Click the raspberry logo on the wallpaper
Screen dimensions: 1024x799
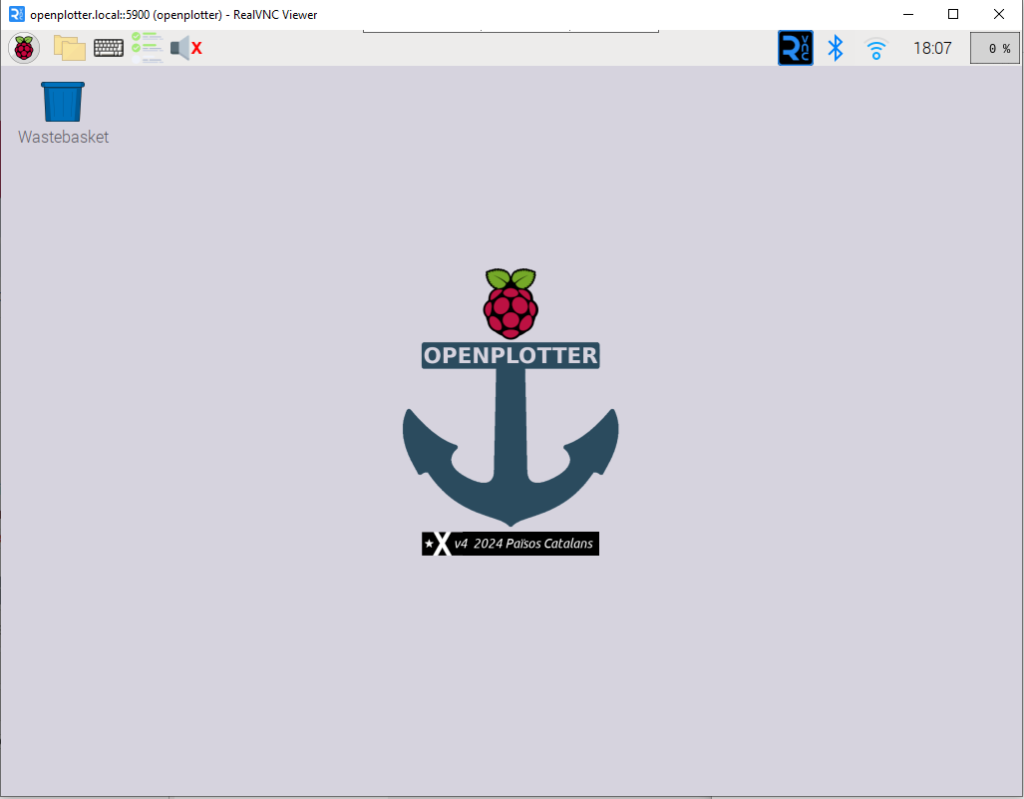coord(510,303)
